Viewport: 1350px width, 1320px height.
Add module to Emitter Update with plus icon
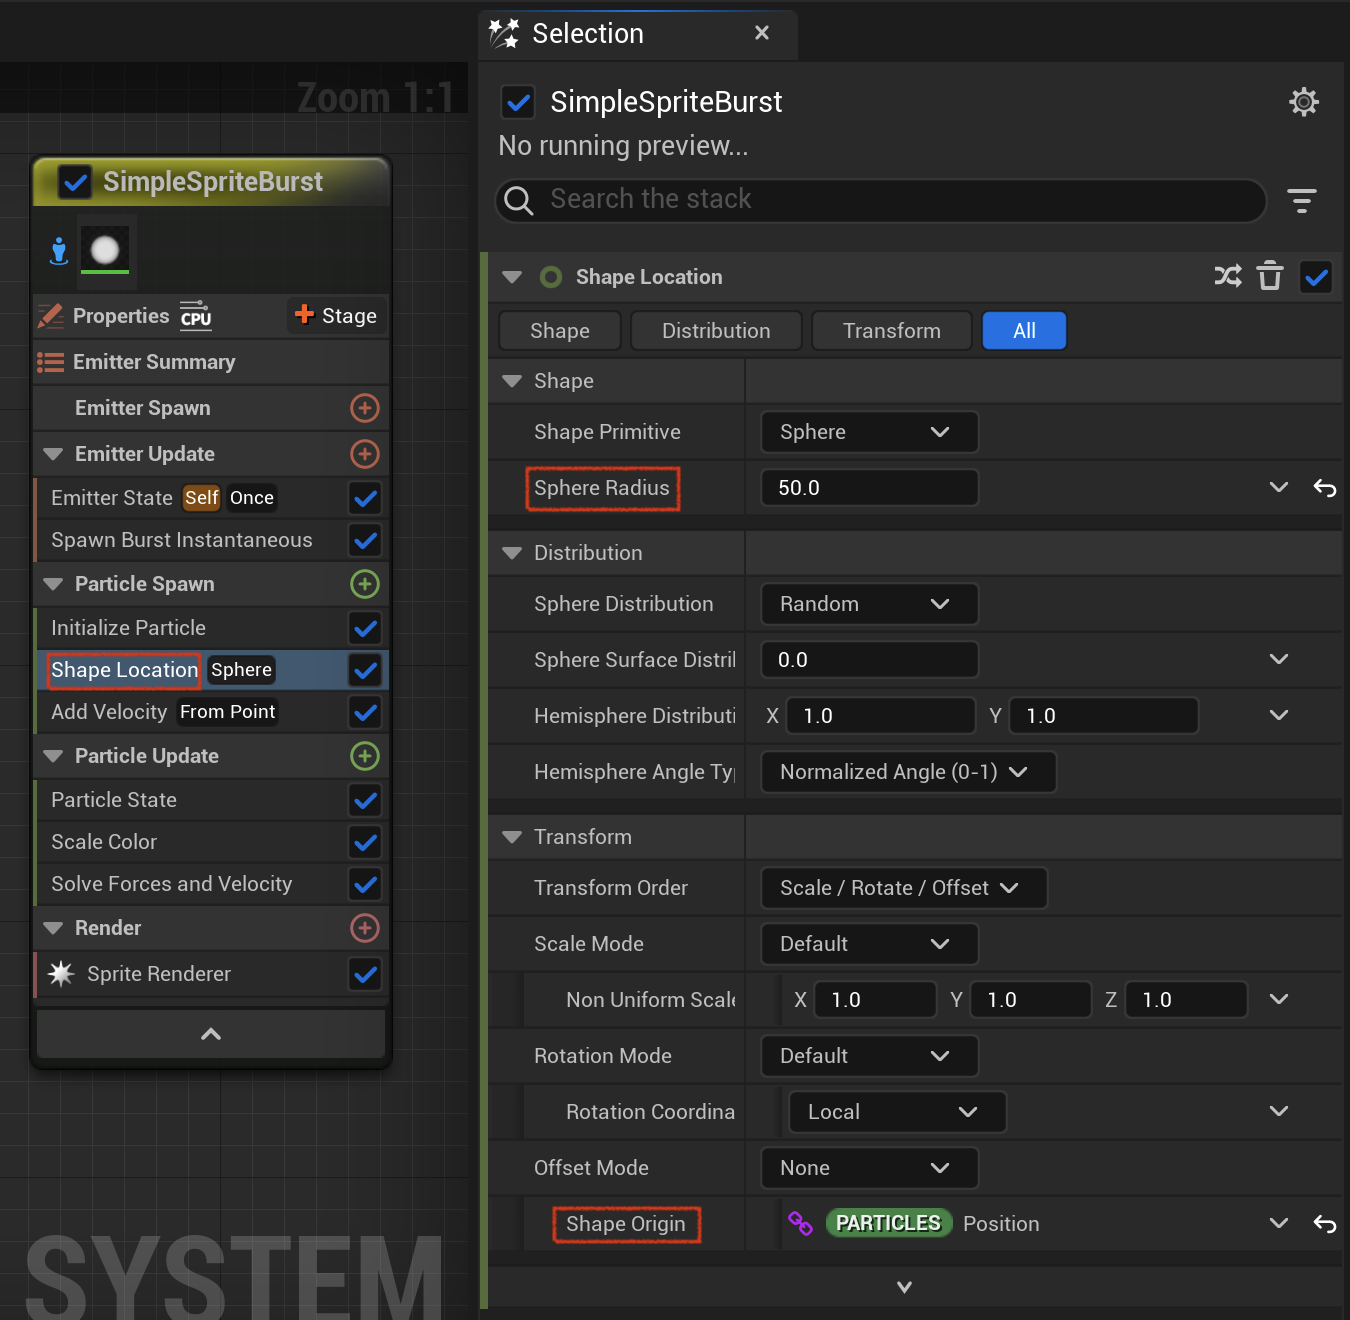(x=365, y=454)
